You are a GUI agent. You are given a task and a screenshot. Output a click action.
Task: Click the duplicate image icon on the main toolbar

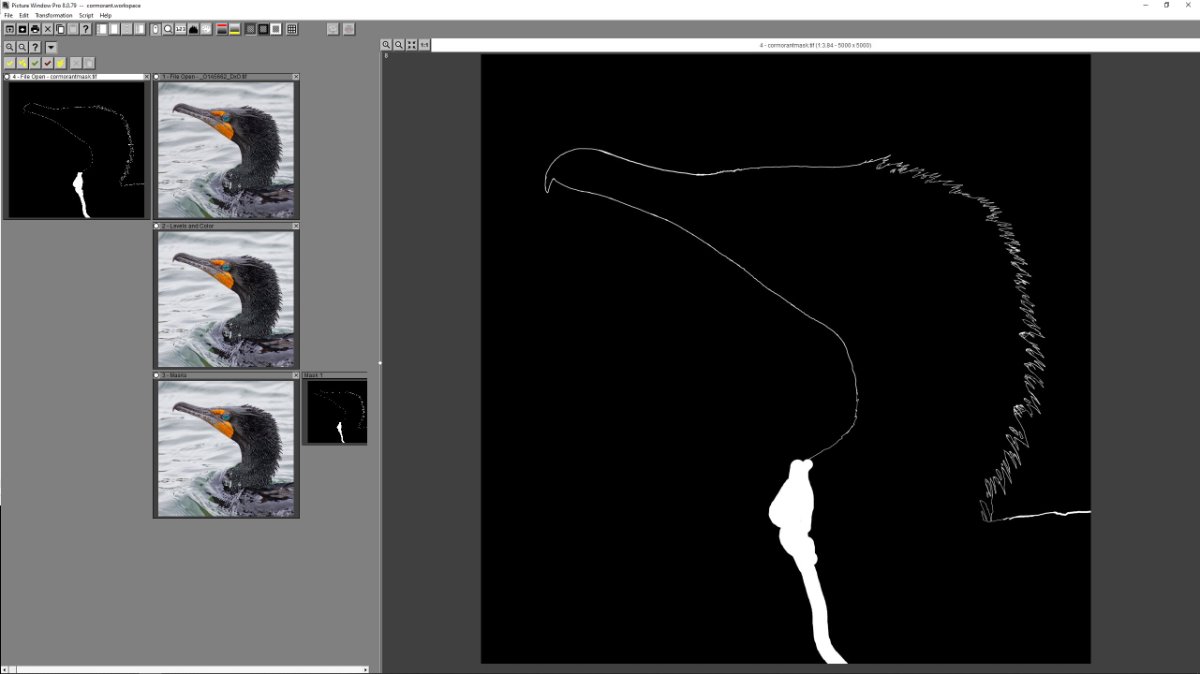tap(59, 27)
